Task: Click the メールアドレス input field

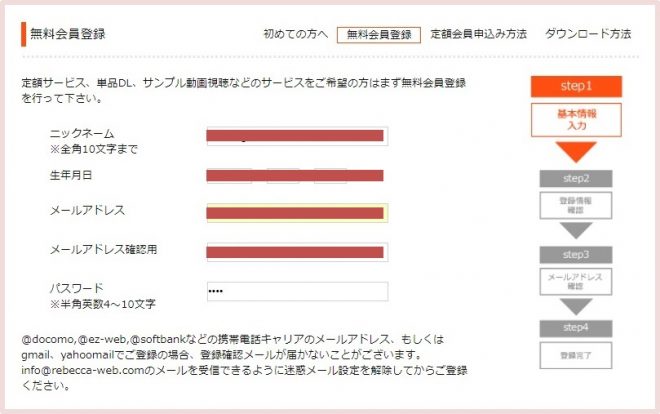Action: (x=296, y=212)
